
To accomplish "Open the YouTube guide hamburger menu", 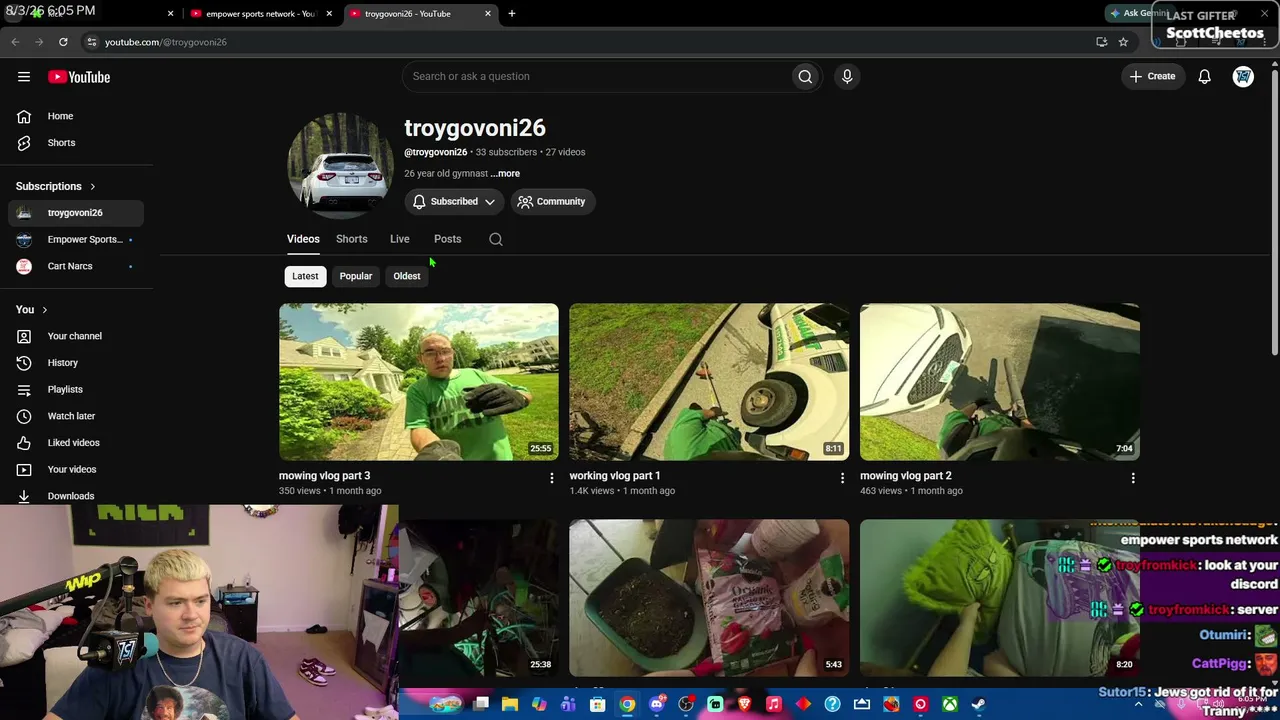I will coord(24,77).
